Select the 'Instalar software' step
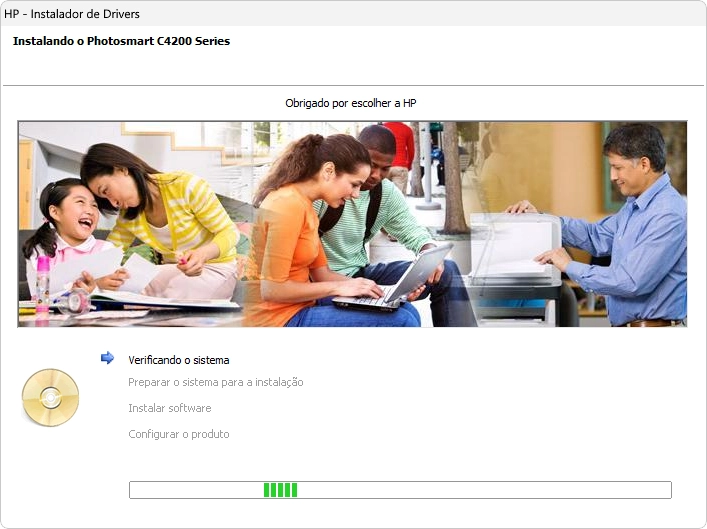This screenshot has width=707, height=529. point(170,408)
